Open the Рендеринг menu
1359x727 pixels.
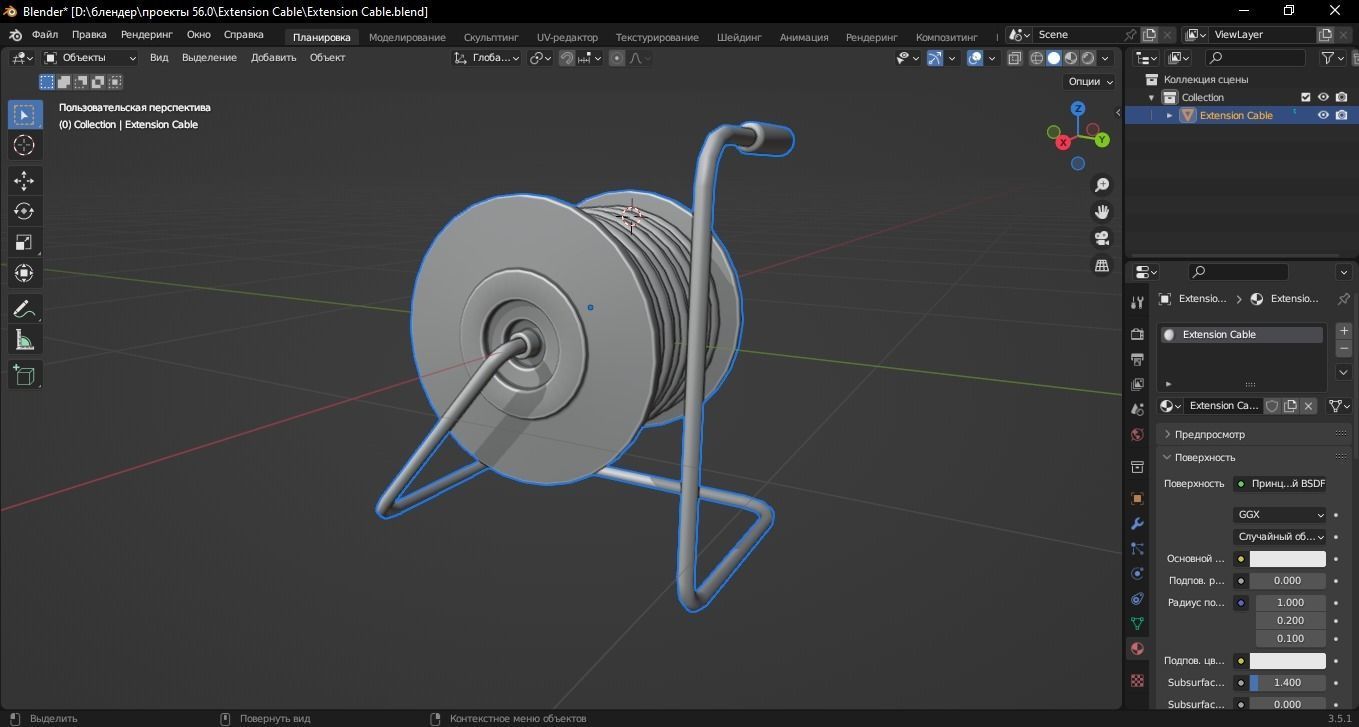(146, 34)
